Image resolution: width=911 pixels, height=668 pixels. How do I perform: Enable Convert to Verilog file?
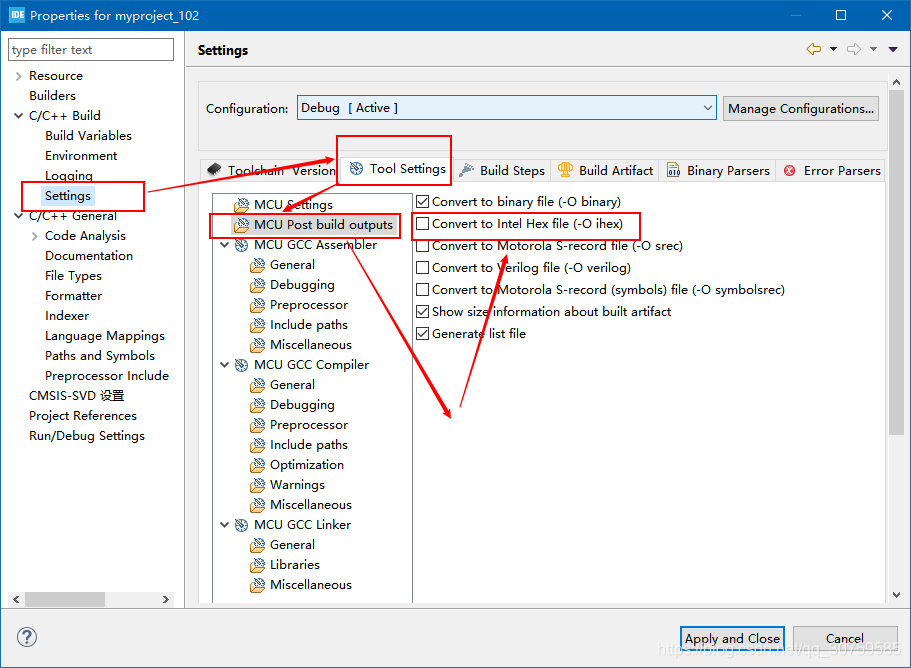tap(423, 268)
